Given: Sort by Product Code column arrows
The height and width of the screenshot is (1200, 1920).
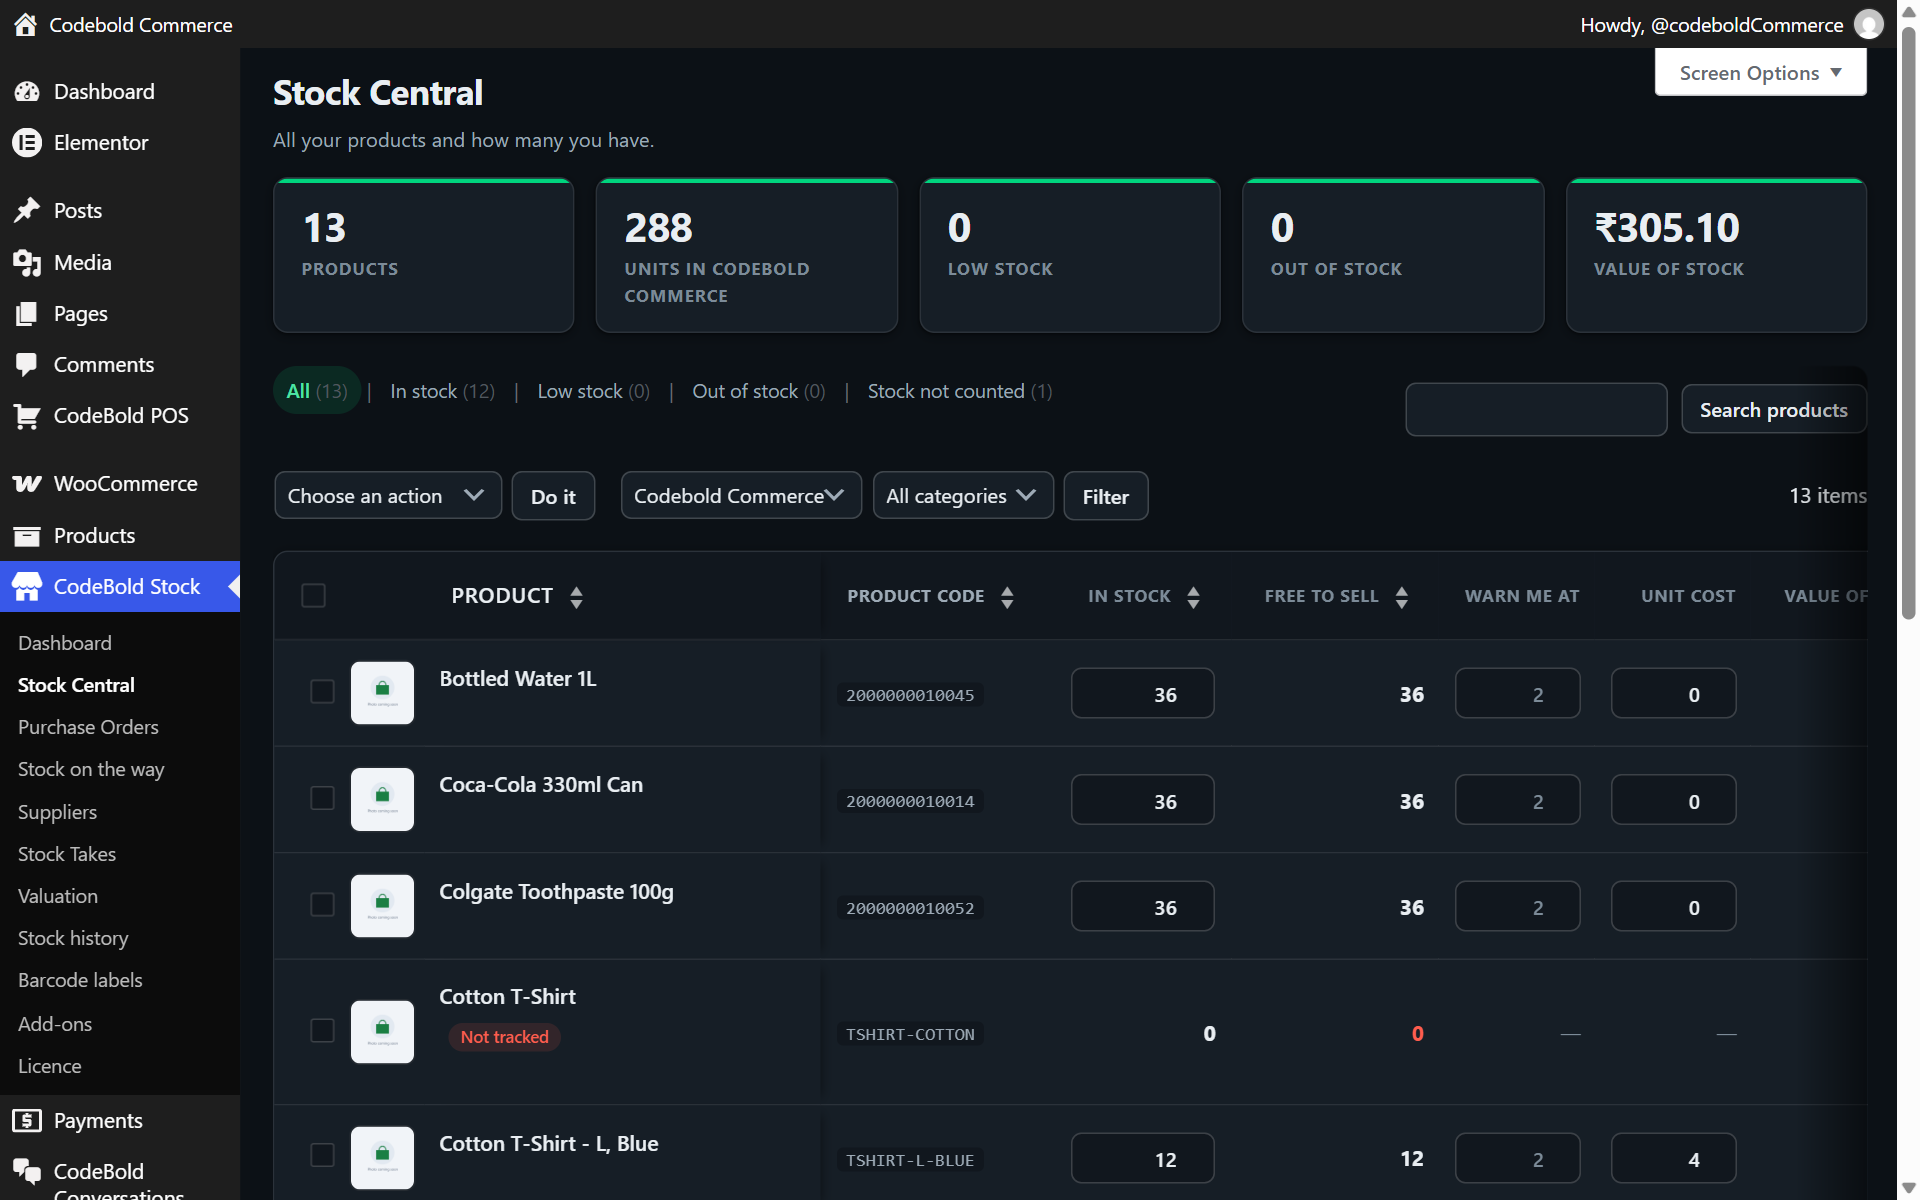Looking at the screenshot, I should pos(1007,597).
